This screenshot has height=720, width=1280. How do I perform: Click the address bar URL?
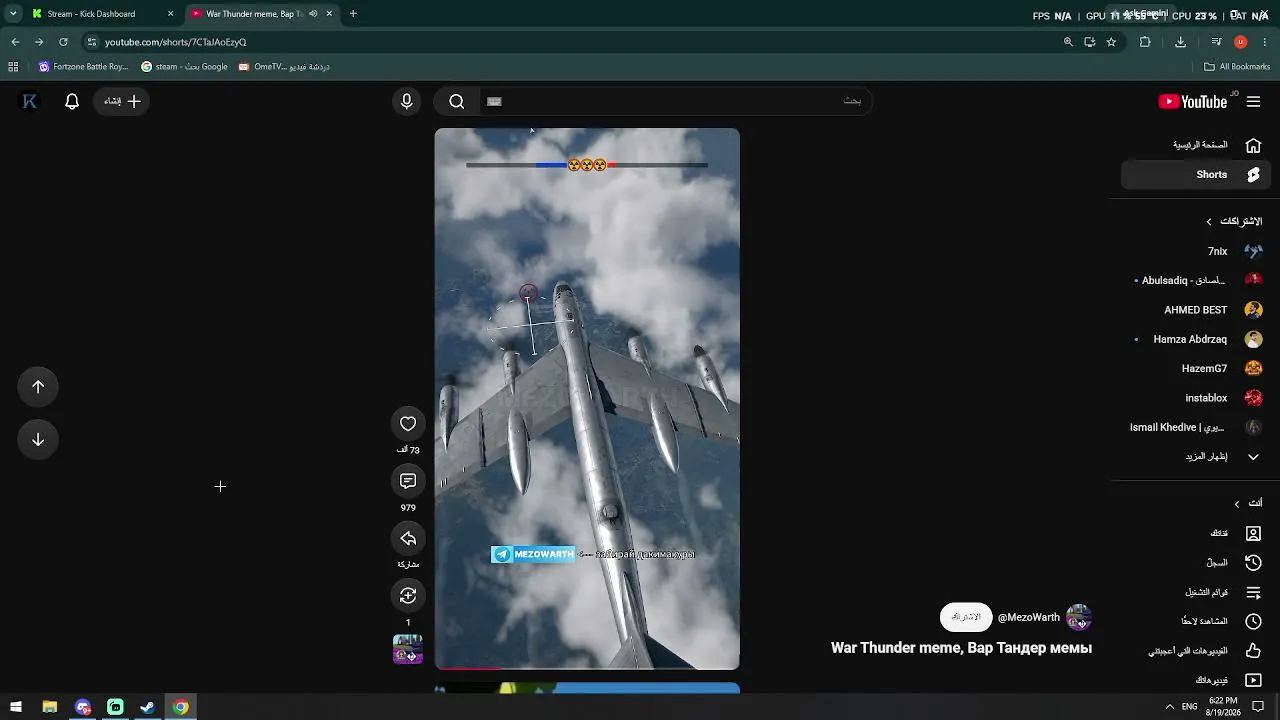(175, 42)
